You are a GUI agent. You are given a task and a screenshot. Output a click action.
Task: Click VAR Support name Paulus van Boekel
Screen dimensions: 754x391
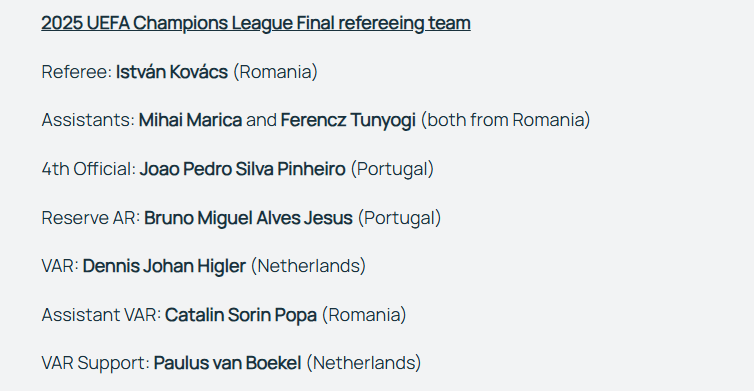coord(227,363)
